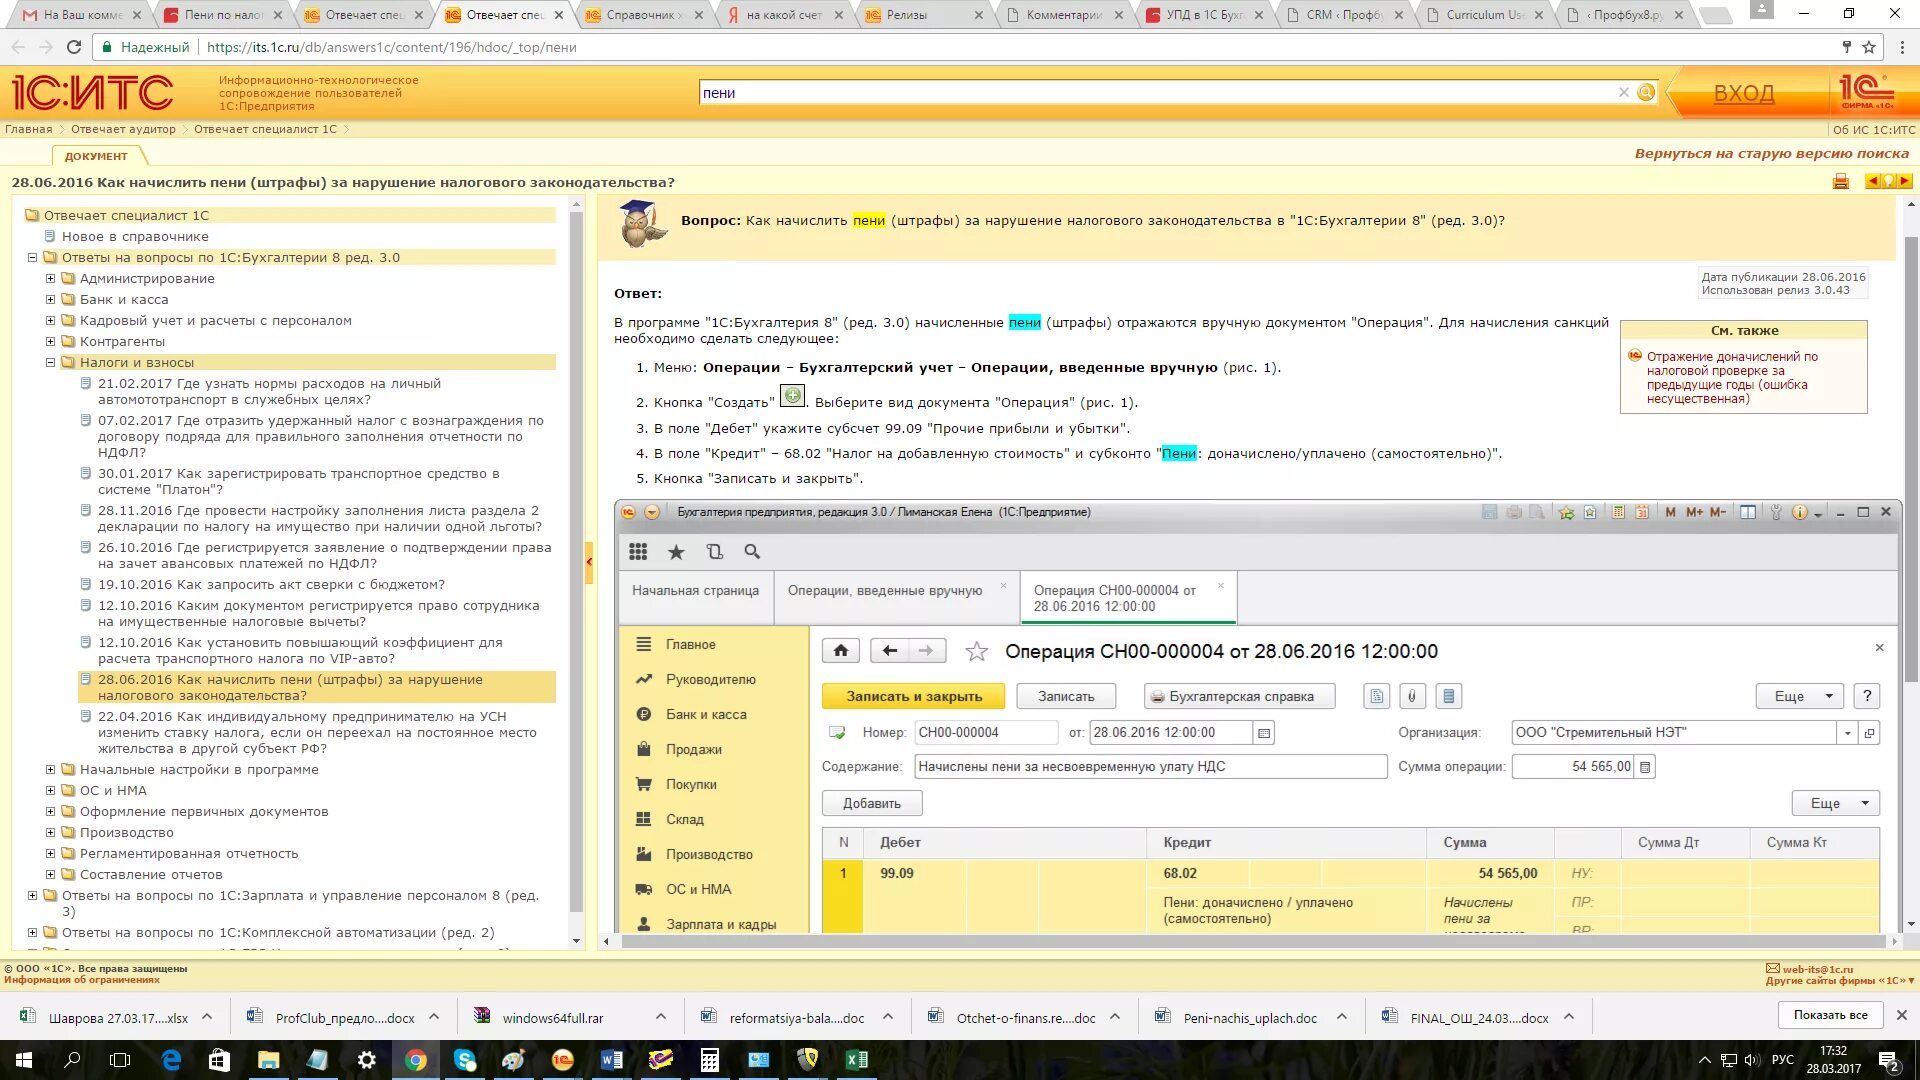Click ВХОД login button
The image size is (1920, 1080).
click(x=1744, y=93)
